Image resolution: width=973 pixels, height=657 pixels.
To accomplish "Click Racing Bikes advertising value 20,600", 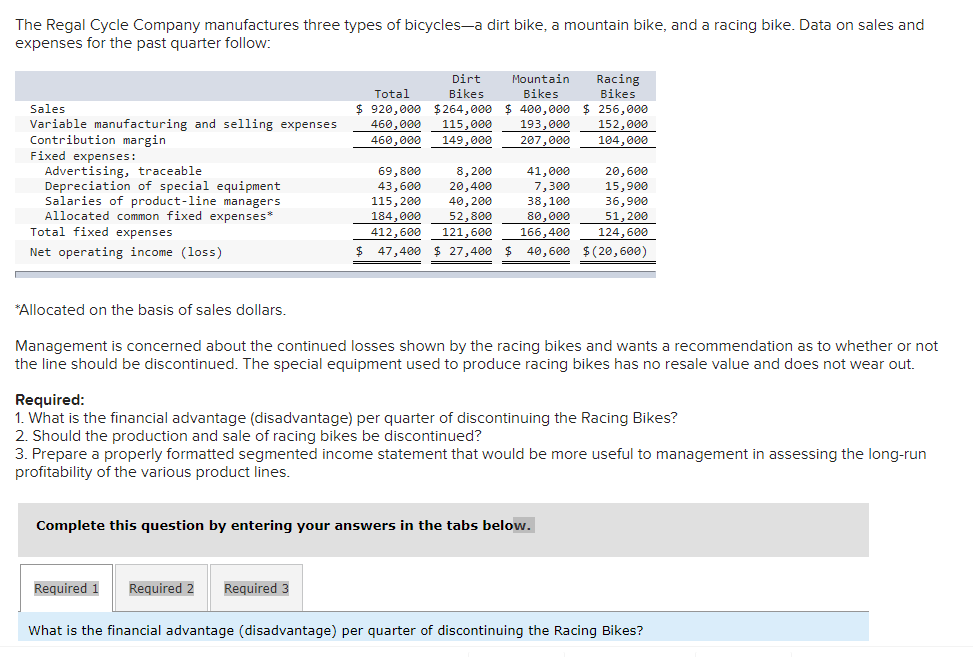I will [x=626, y=171].
